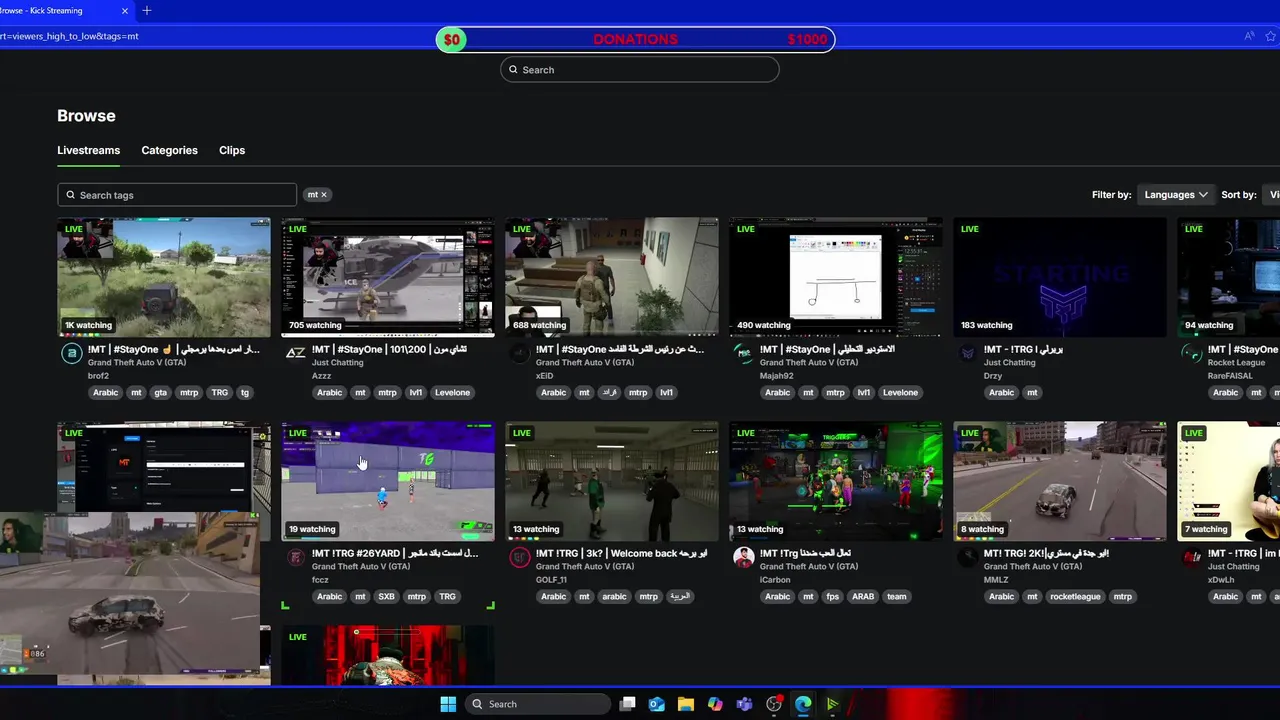Open the Rocket League category link
Viewport: 1280px width, 720px height.
point(1236,363)
